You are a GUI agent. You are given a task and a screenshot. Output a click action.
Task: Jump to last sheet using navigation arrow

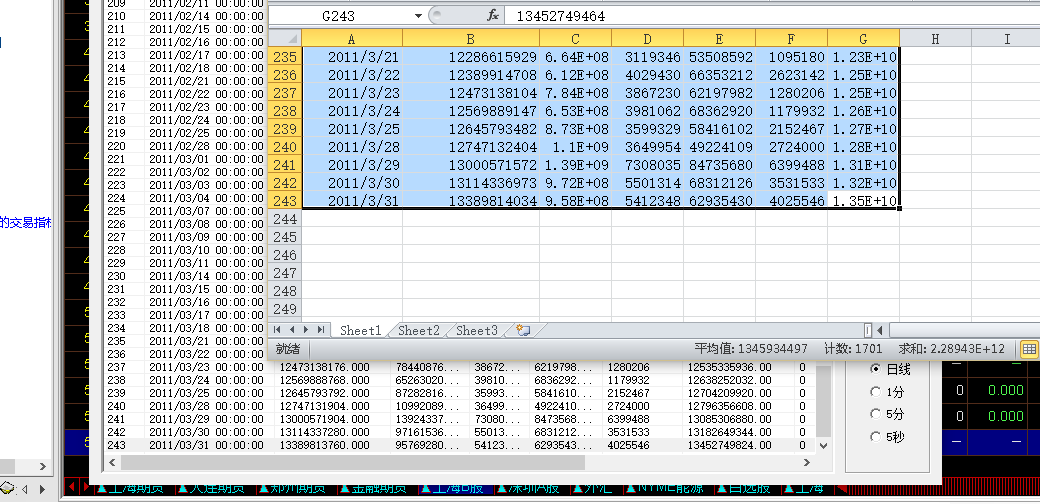pyautogui.click(x=321, y=330)
